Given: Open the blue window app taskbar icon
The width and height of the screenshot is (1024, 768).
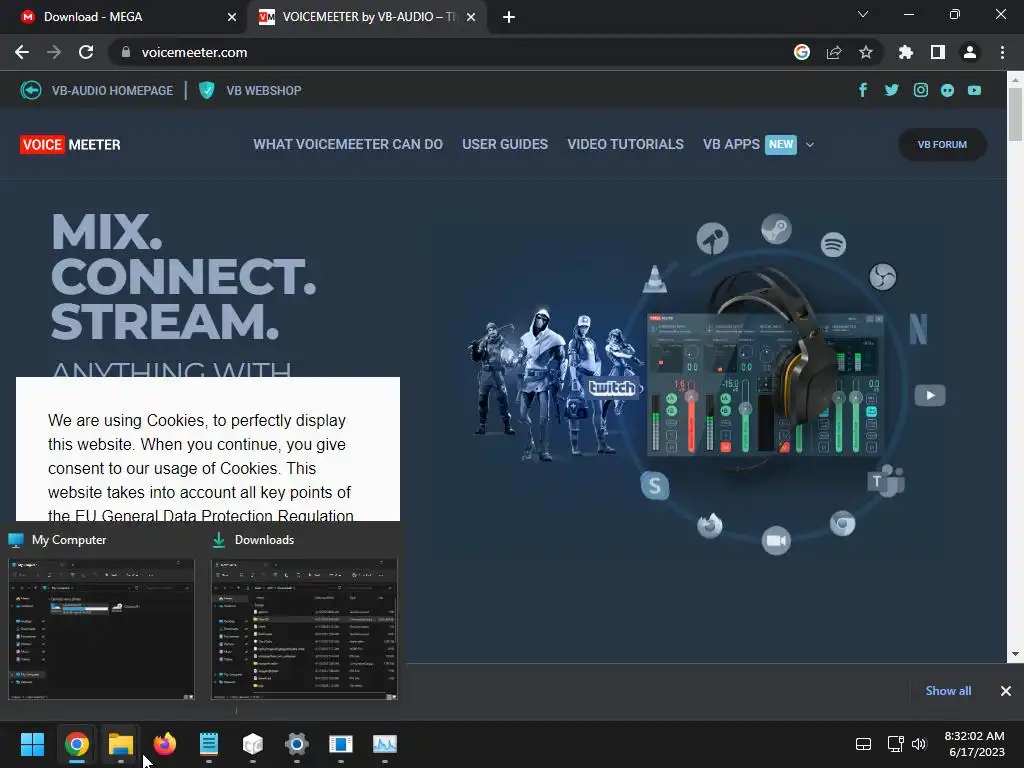Looking at the screenshot, I should tap(340, 744).
